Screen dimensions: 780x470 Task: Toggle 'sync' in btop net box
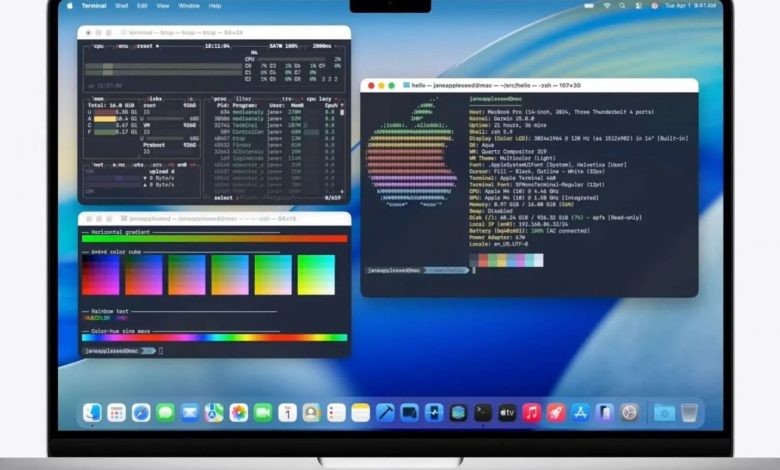119,165
